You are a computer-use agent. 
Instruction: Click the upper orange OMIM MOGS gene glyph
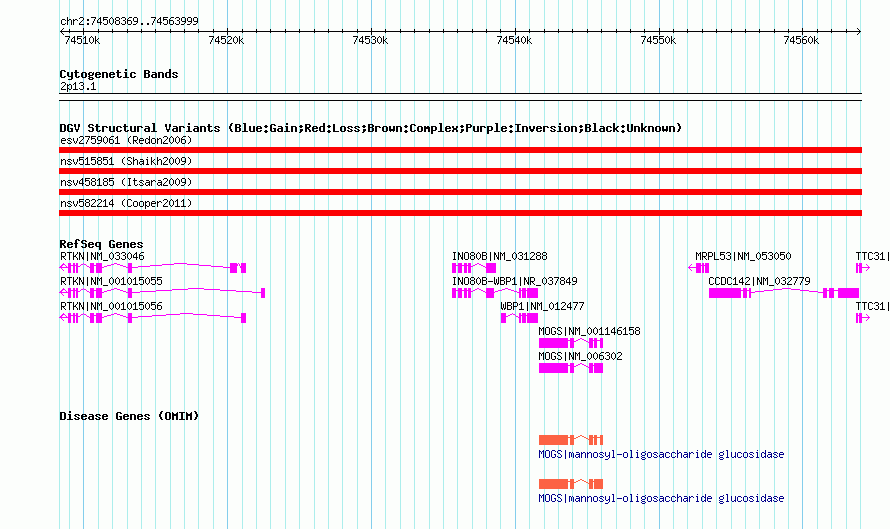570,440
